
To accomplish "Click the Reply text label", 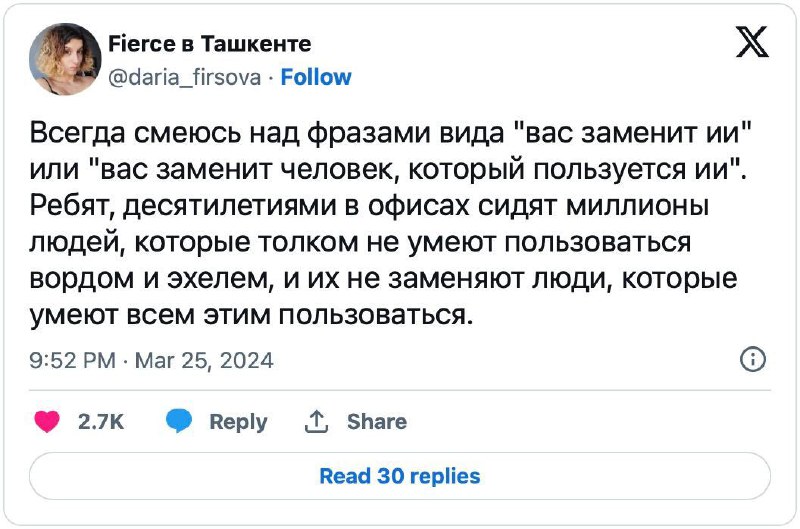I will click(x=238, y=422).
